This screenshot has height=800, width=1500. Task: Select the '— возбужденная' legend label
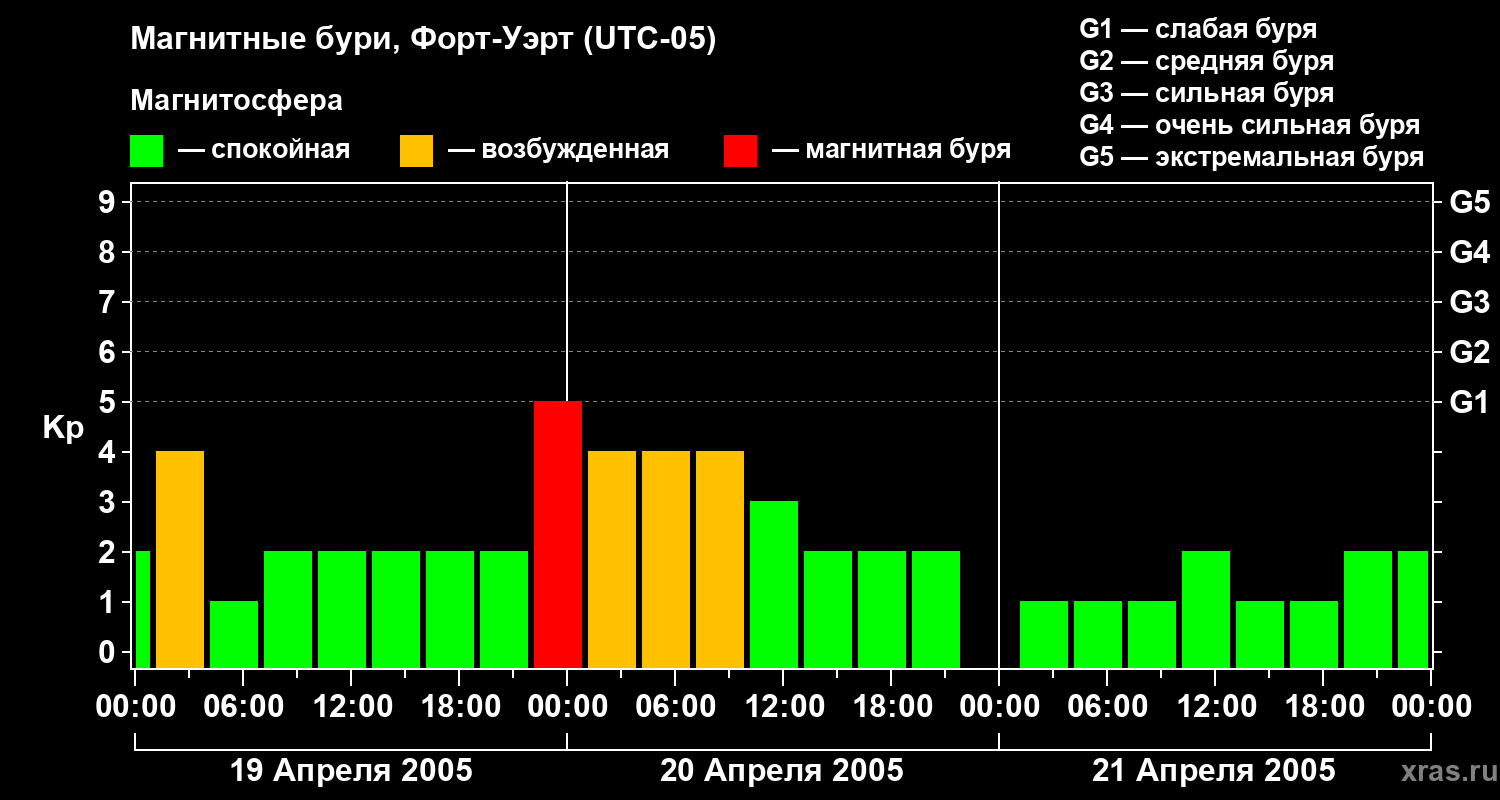coord(558,151)
